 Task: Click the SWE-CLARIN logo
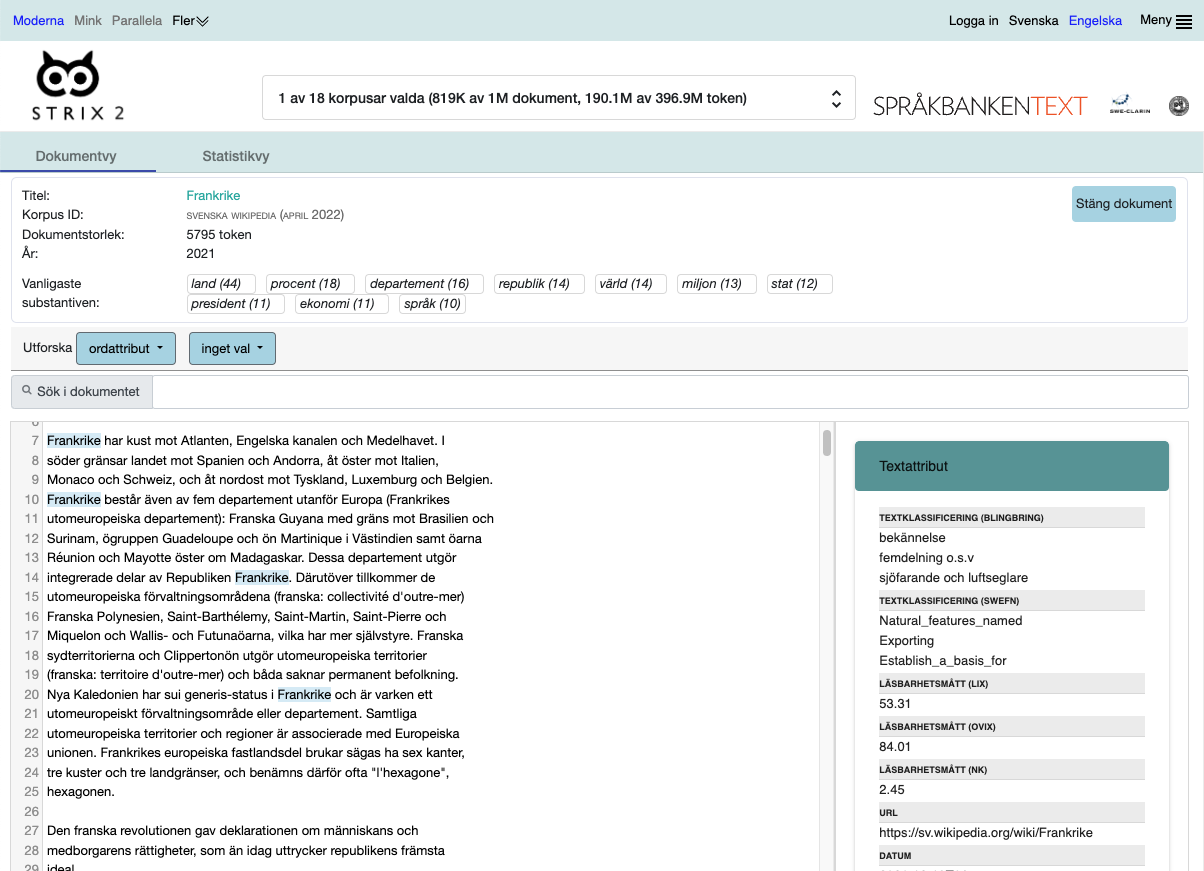click(x=1129, y=104)
